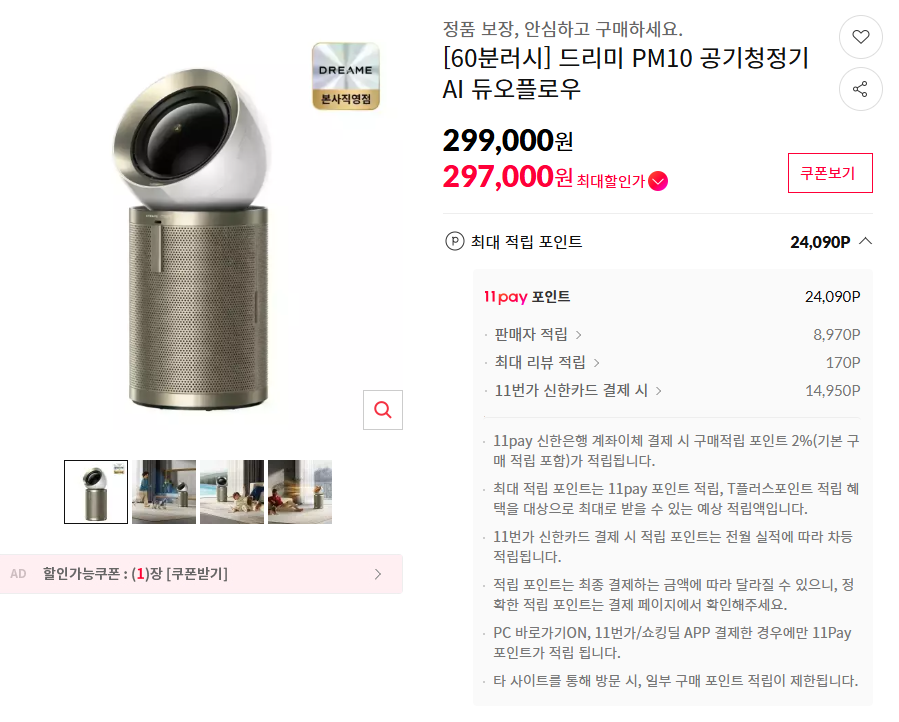Click the 쿠폰받기 coupon link
The width and height of the screenshot is (899, 722).
[197, 574]
